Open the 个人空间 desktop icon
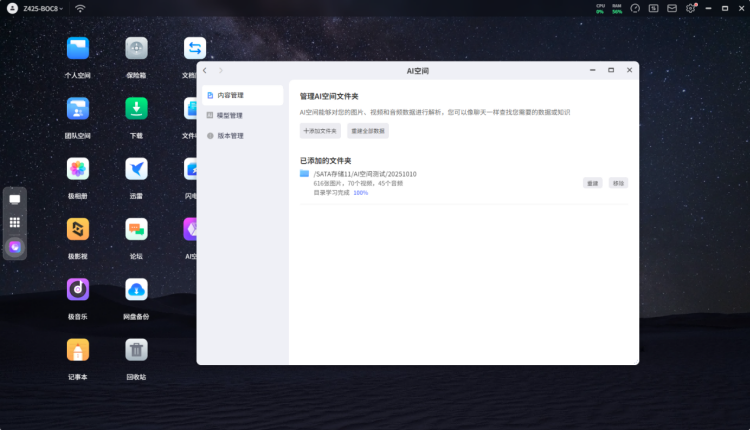 coord(78,48)
